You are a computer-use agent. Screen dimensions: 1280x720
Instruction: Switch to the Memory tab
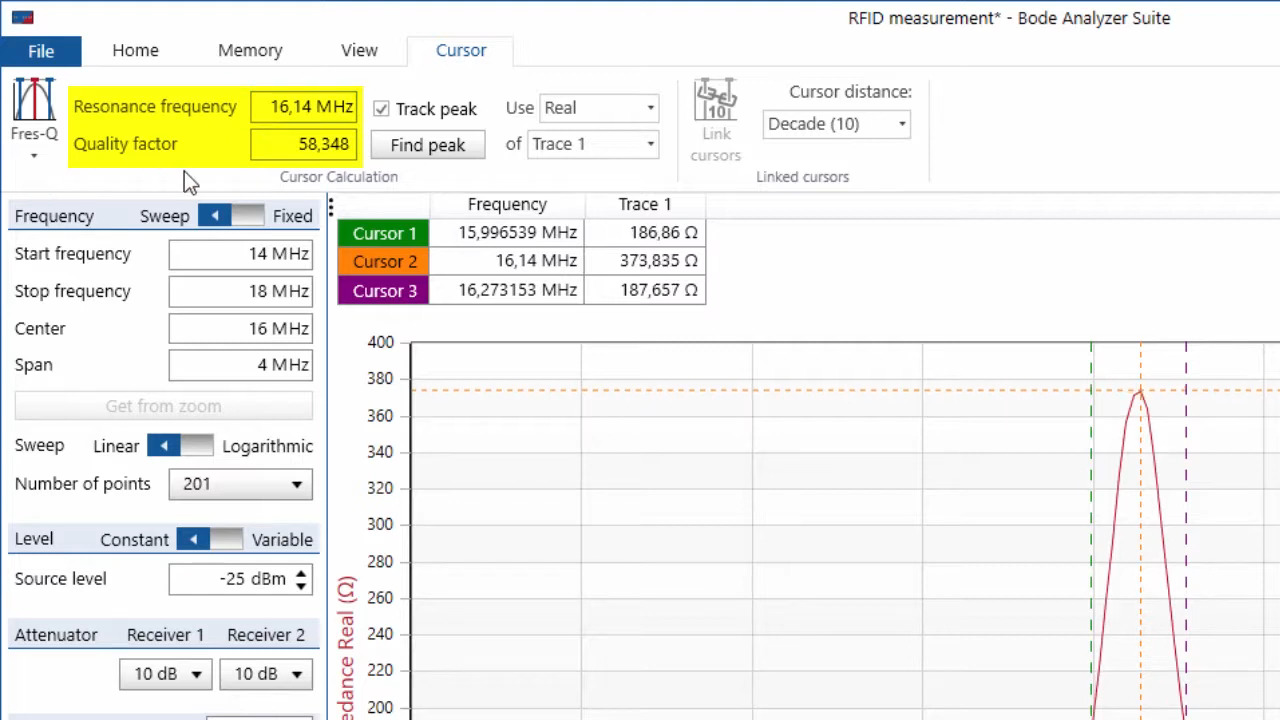coord(250,51)
